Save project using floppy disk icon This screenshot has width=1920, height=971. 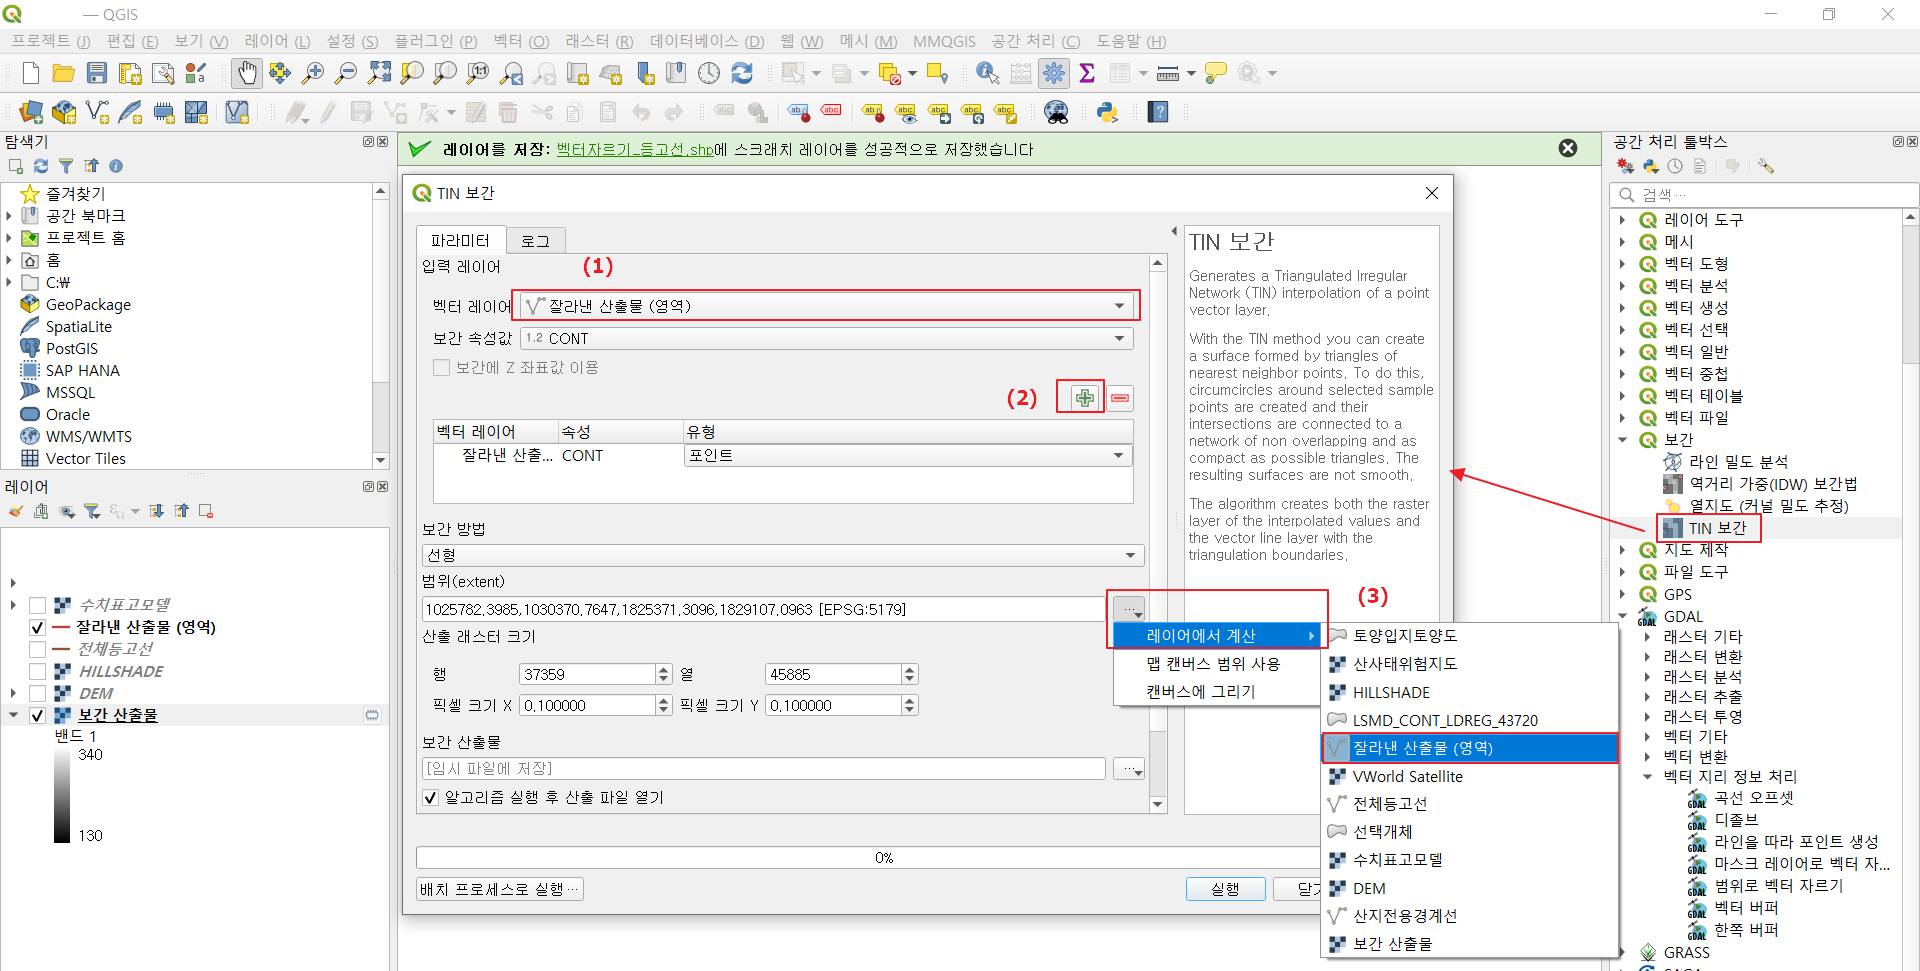tap(97, 73)
